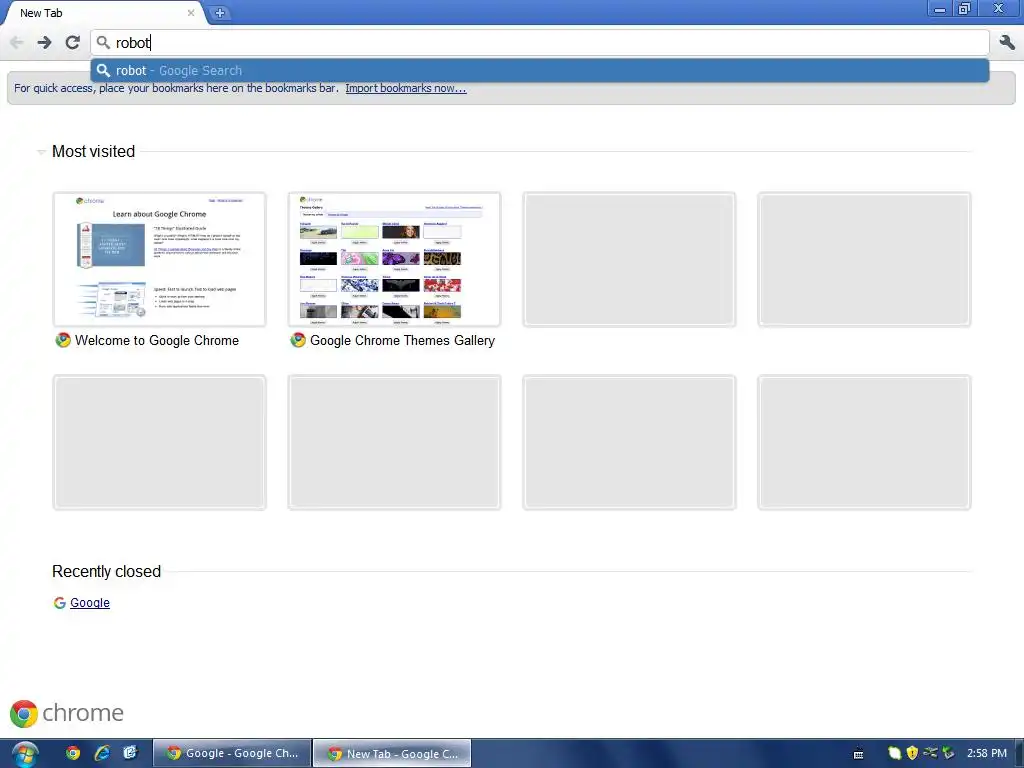Click the forward navigation arrow

(x=44, y=43)
